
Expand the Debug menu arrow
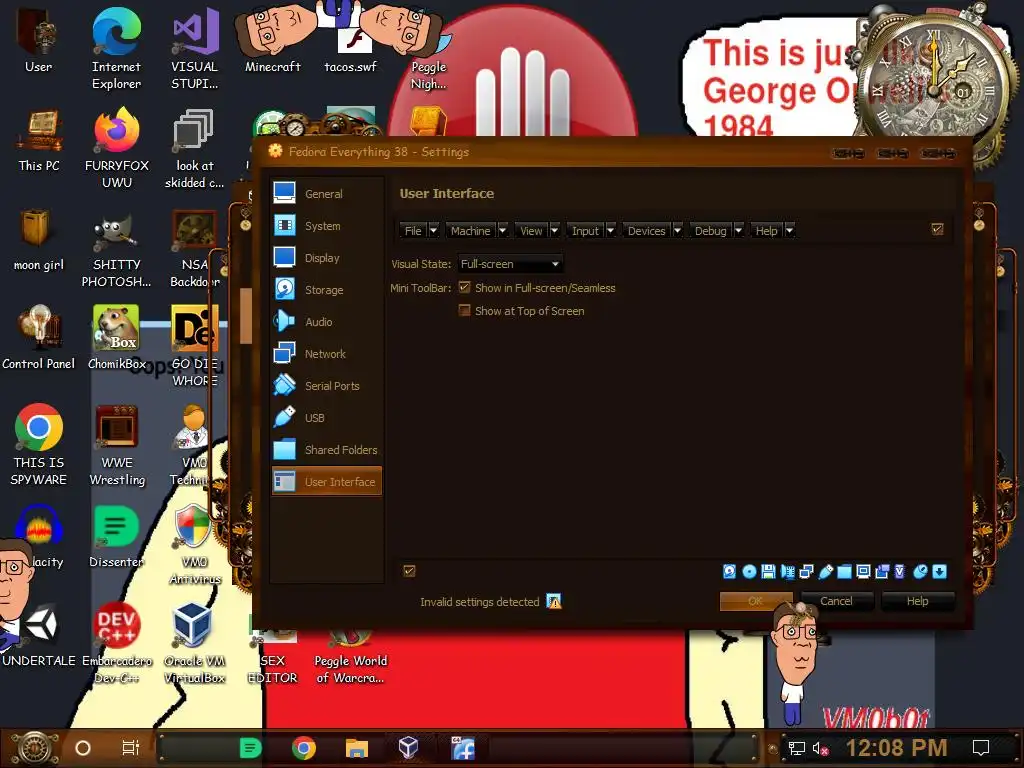pyautogui.click(x=739, y=231)
